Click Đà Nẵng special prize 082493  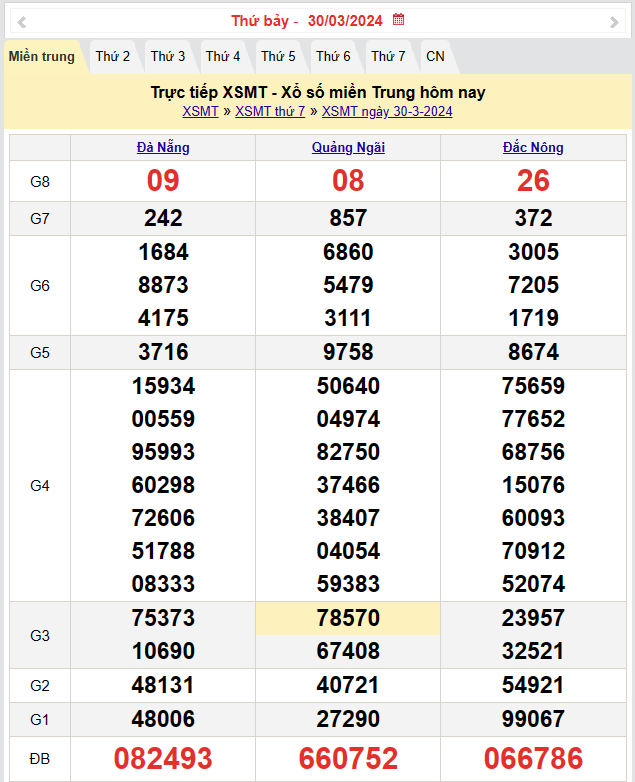click(x=163, y=759)
